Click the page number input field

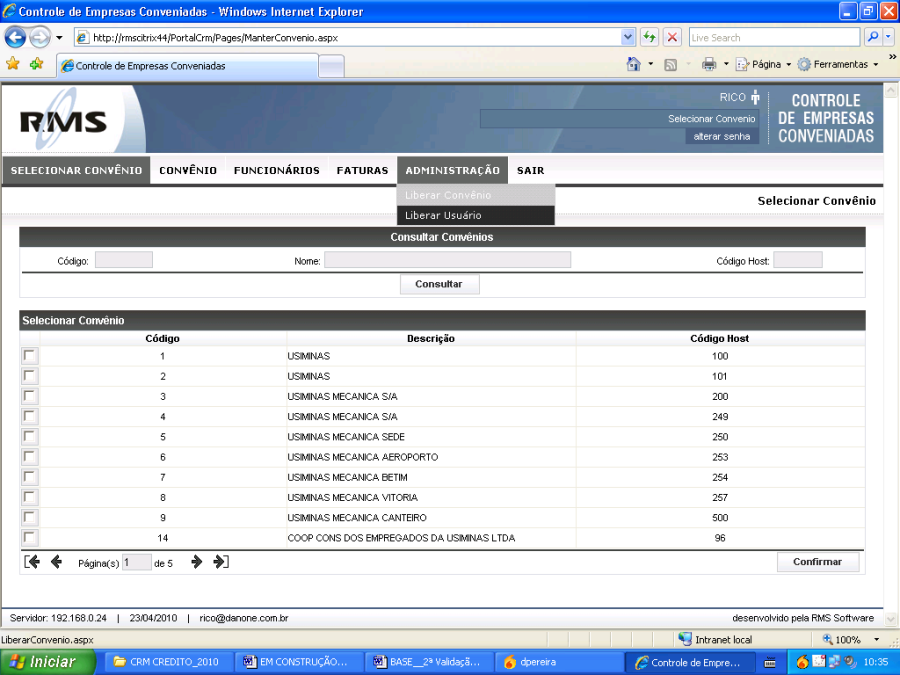[x=137, y=562]
